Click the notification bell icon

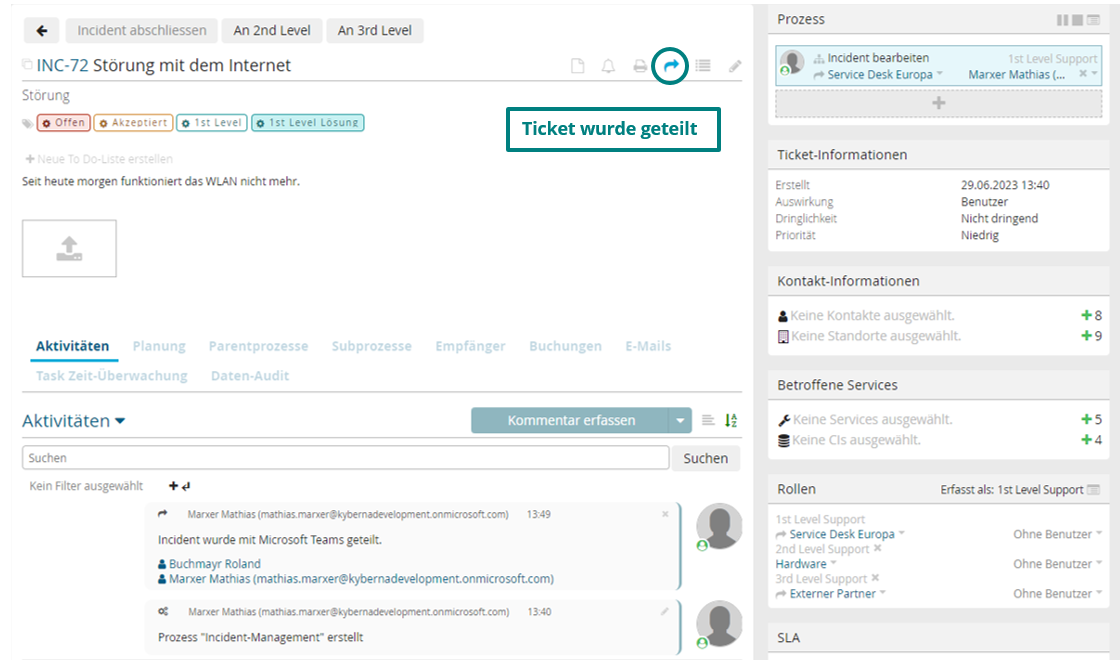click(608, 66)
